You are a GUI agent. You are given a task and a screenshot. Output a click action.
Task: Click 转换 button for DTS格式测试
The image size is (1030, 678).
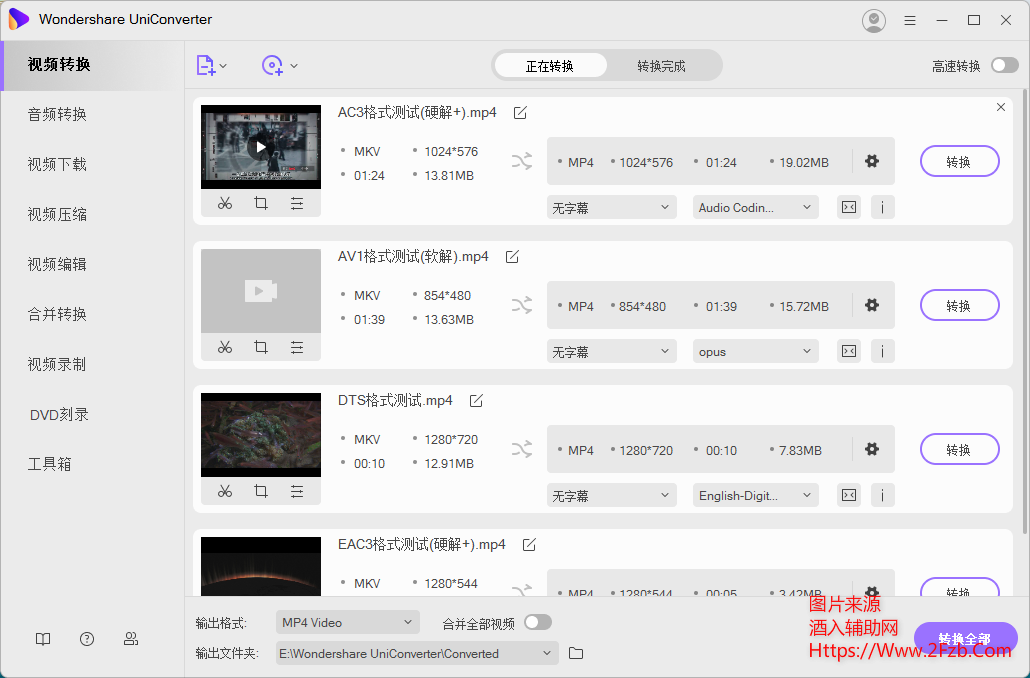pos(959,450)
